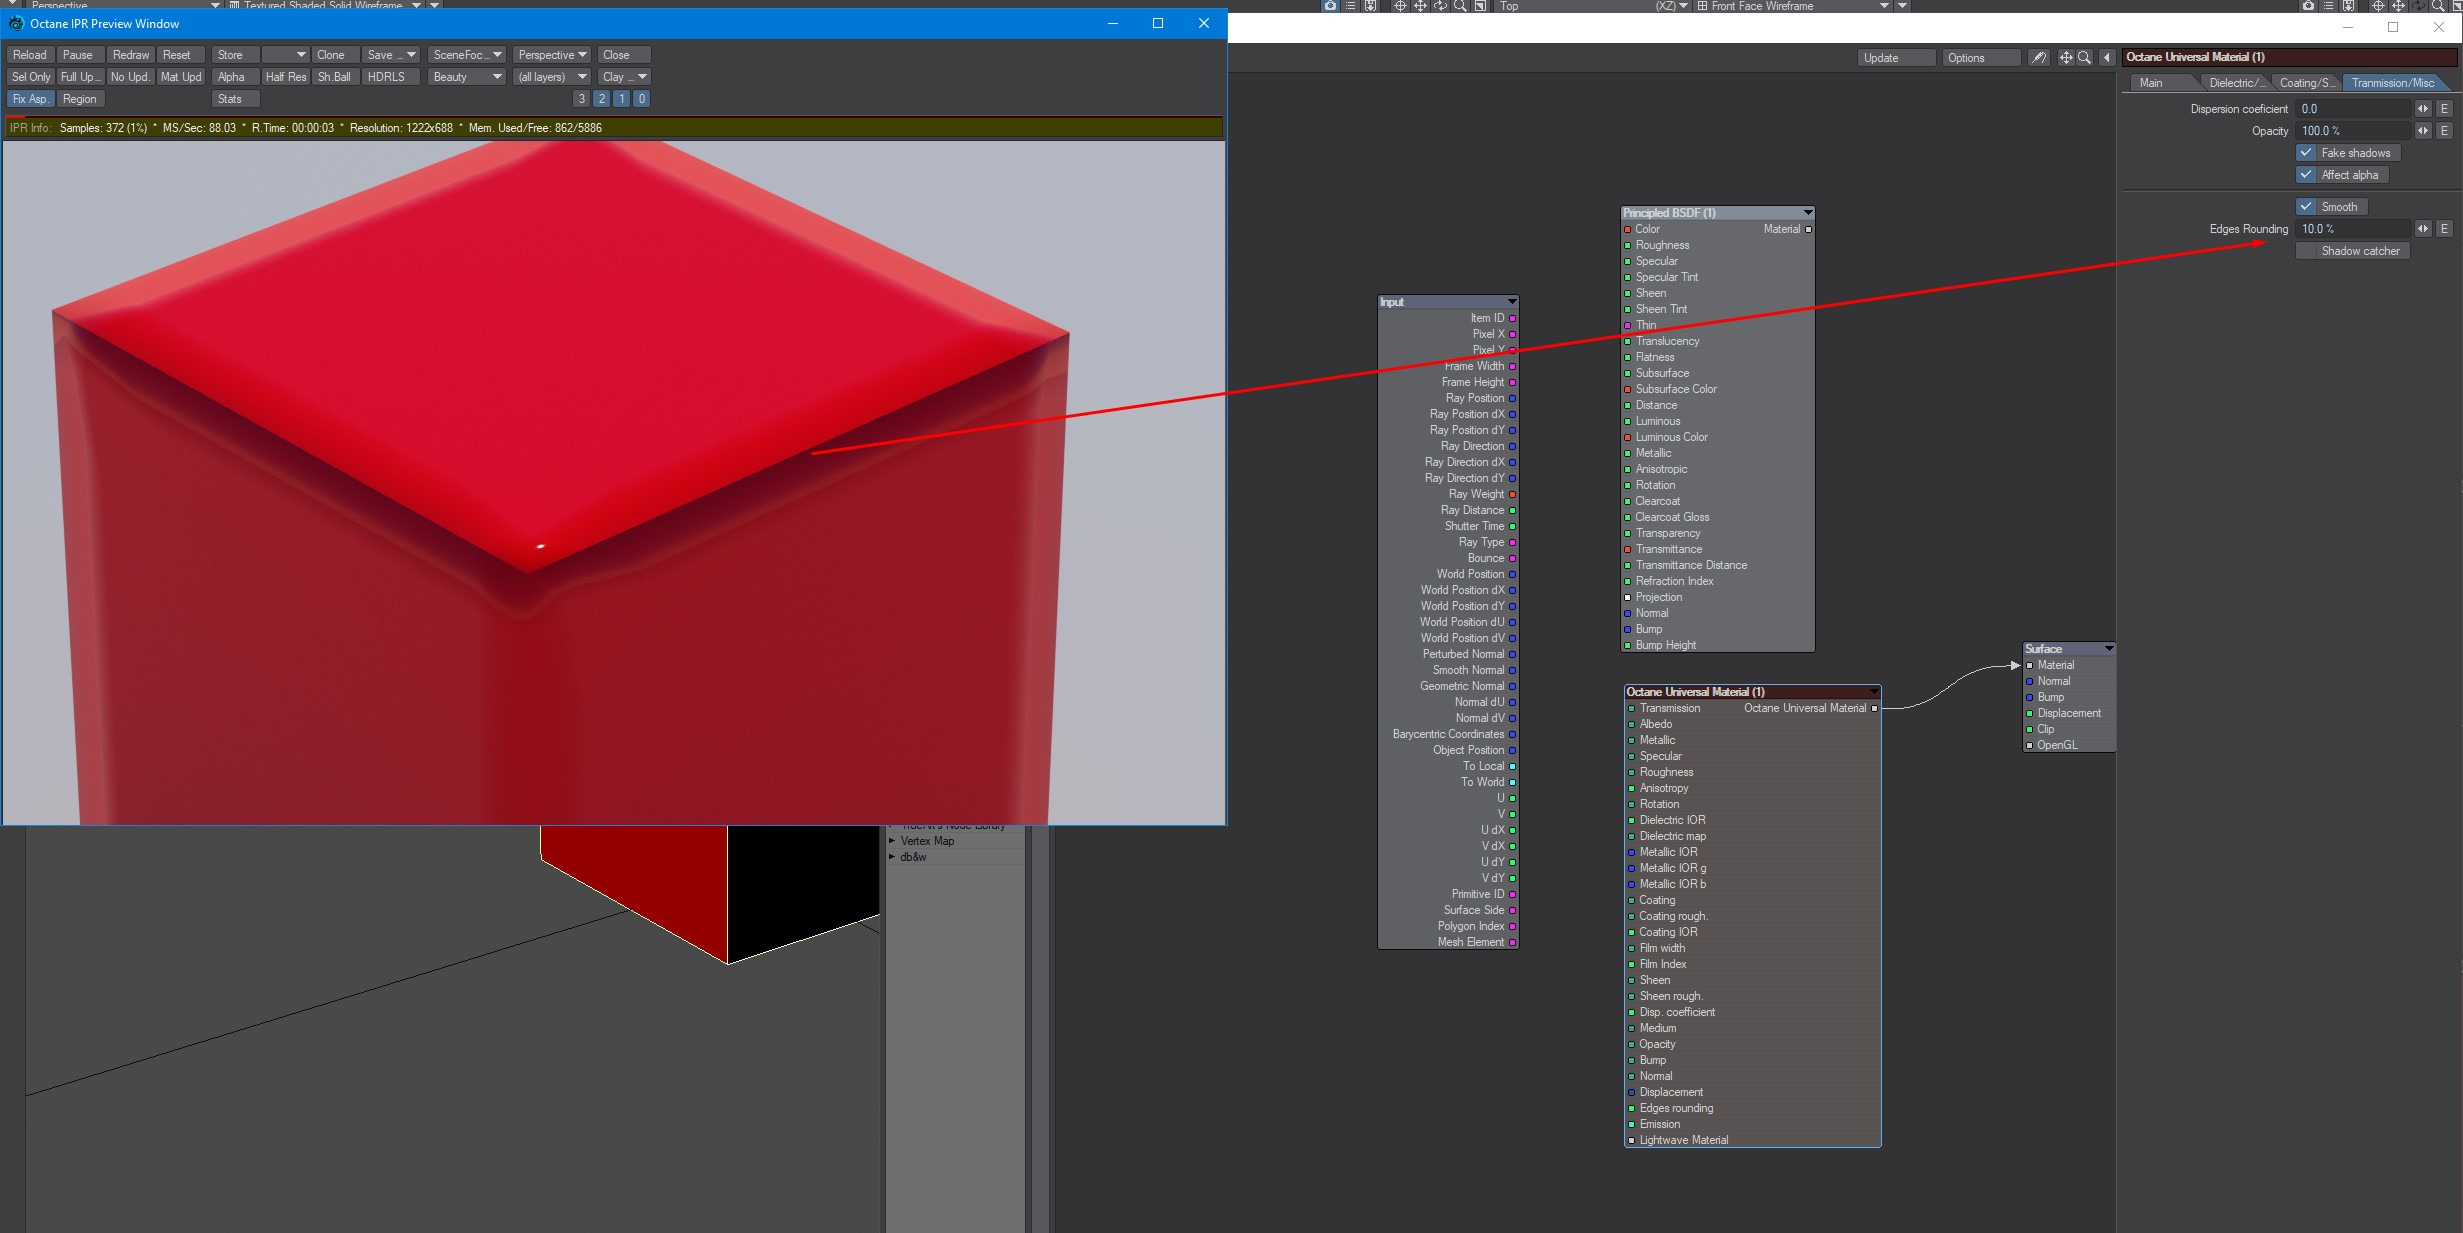
Task: Click the Opacity value stepper arrows
Action: click(x=2423, y=131)
